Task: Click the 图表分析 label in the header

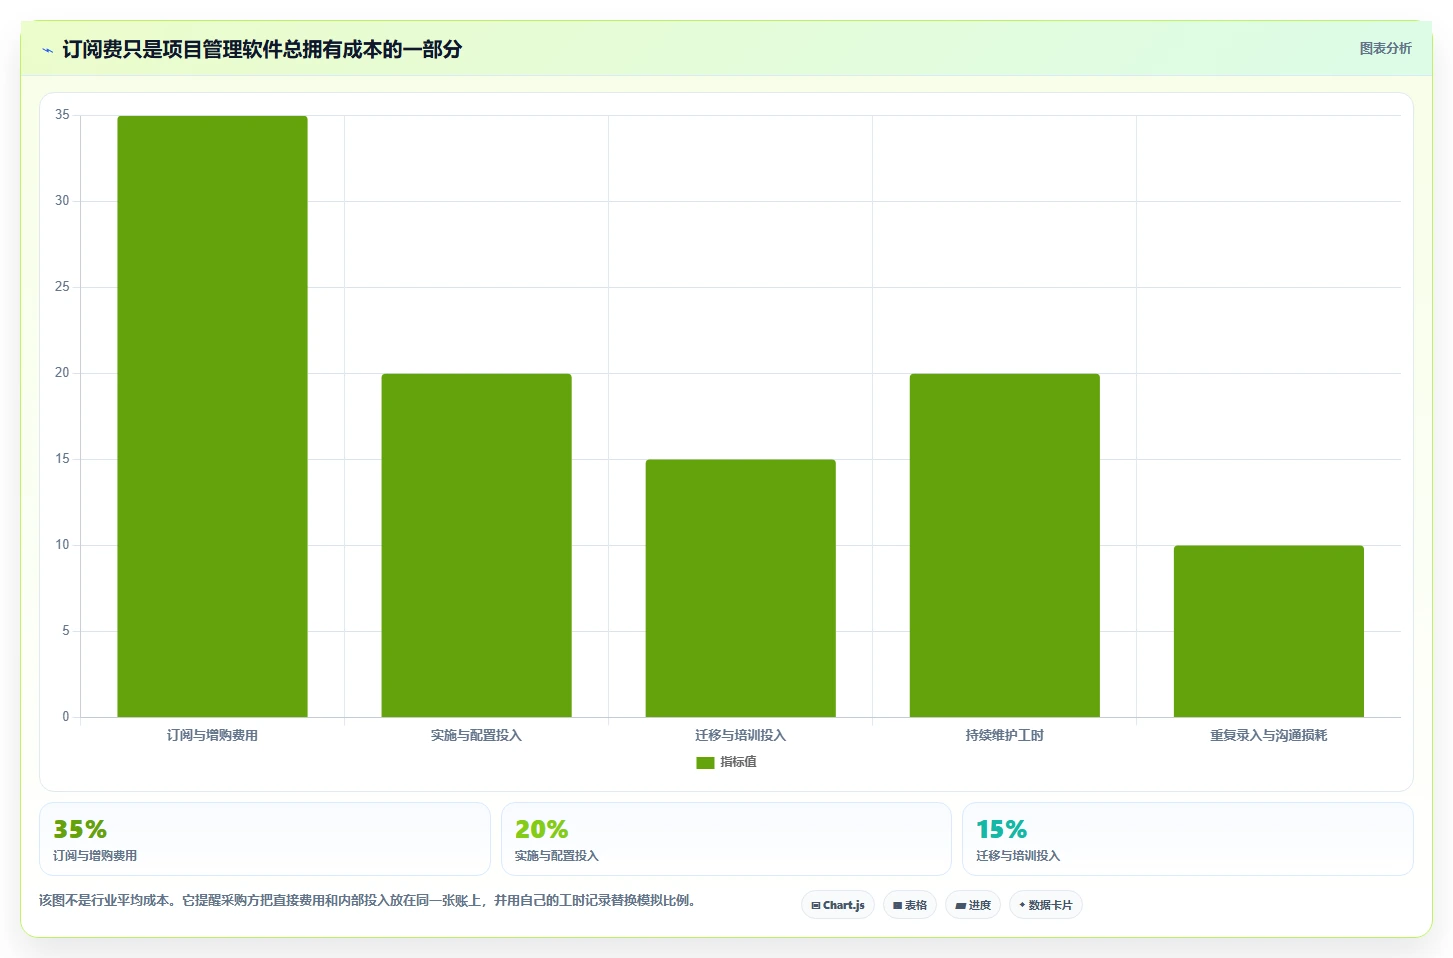Action: click(x=1385, y=48)
